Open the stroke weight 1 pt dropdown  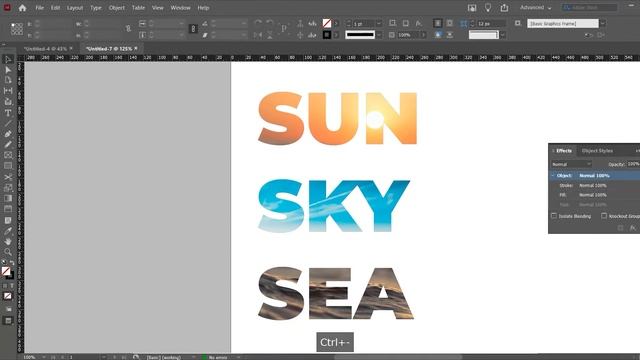tap(379, 24)
